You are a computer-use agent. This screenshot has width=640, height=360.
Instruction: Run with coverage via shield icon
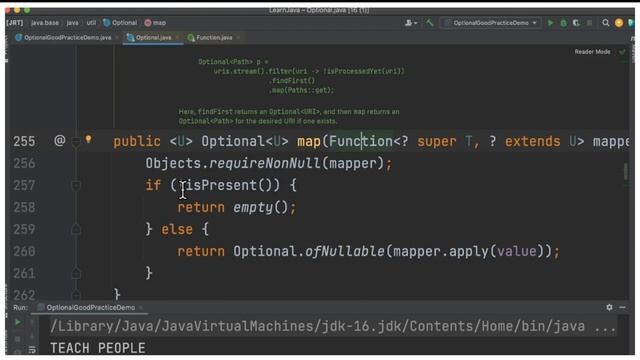point(576,23)
